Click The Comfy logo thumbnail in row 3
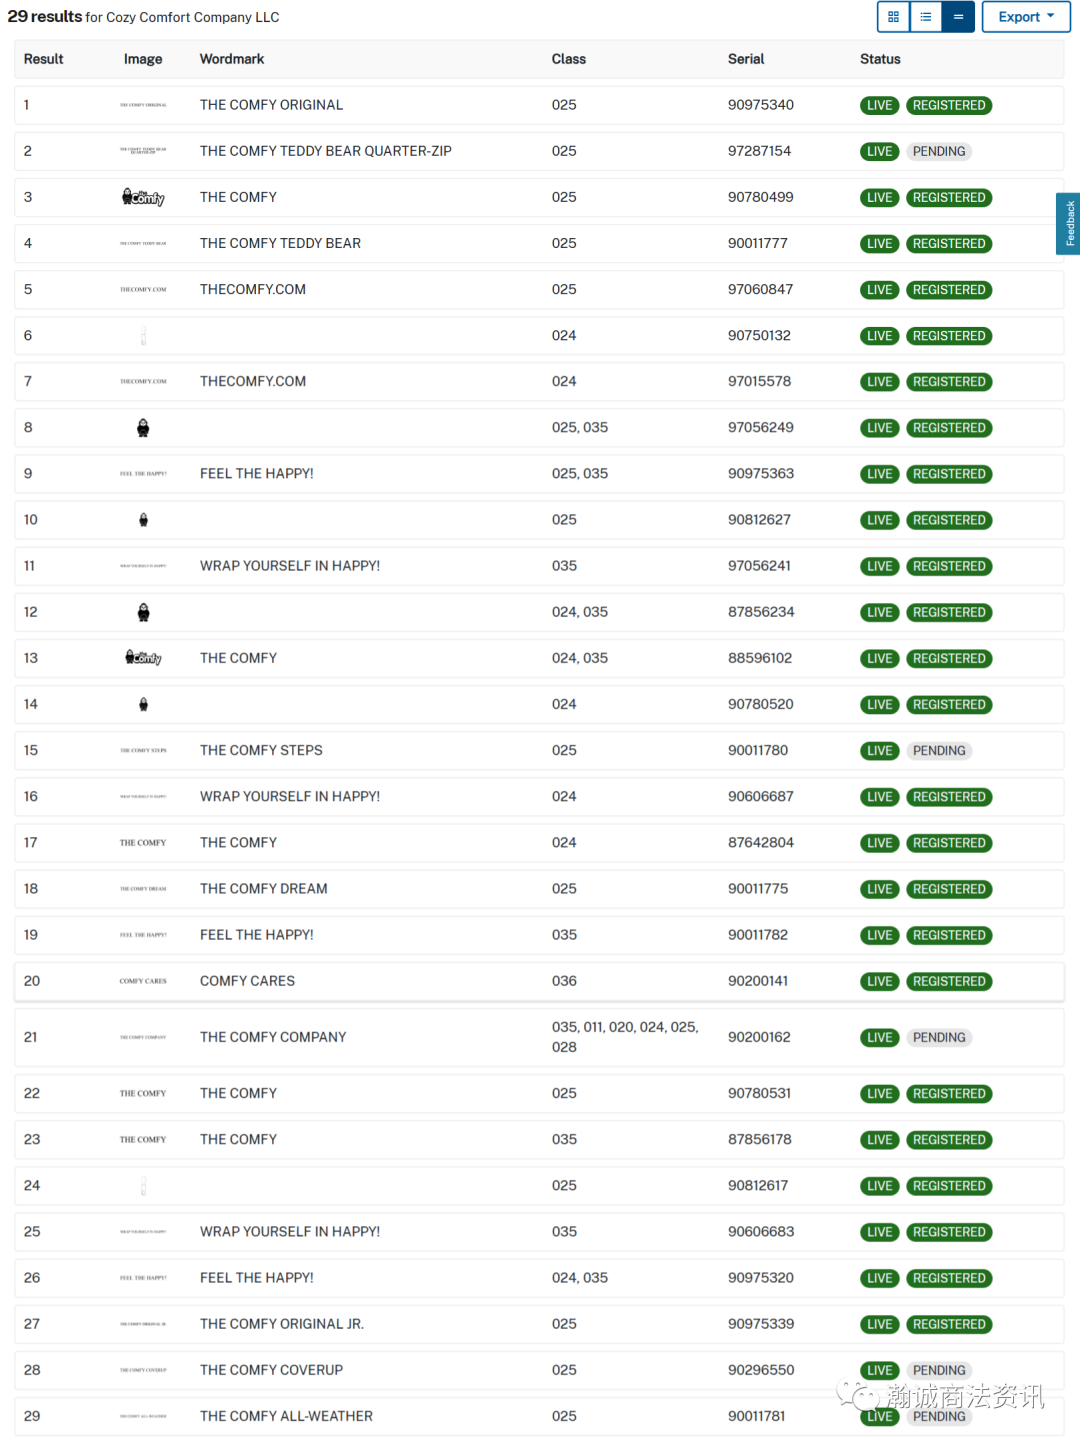Image resolution: width=1080 pixels, height=1444 pixels. [143, 197]
